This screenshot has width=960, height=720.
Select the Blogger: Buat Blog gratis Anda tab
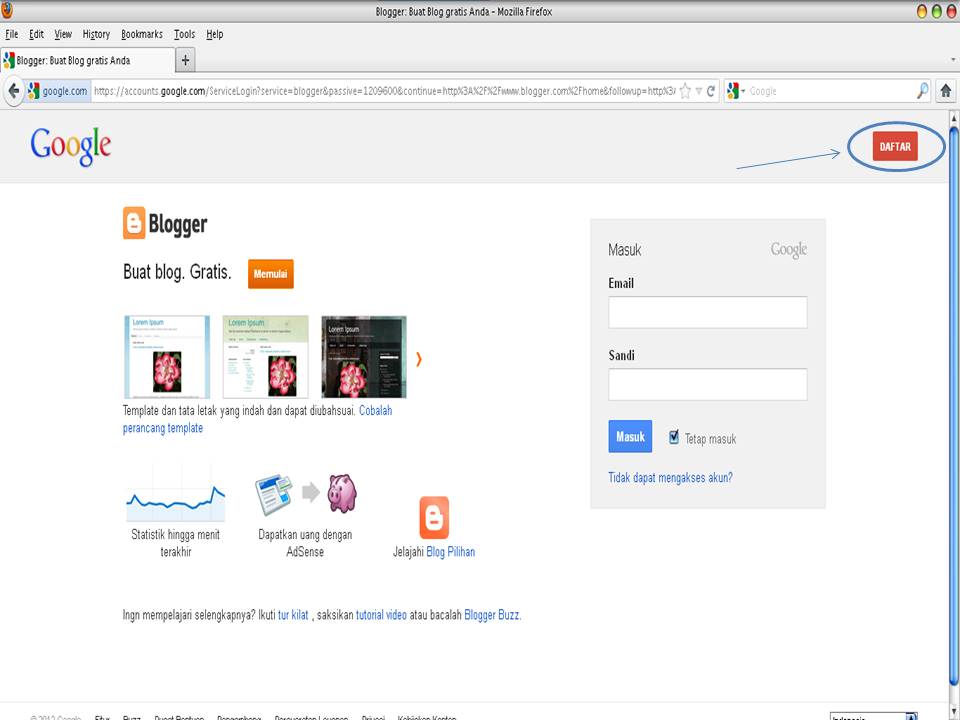point(88,60)
